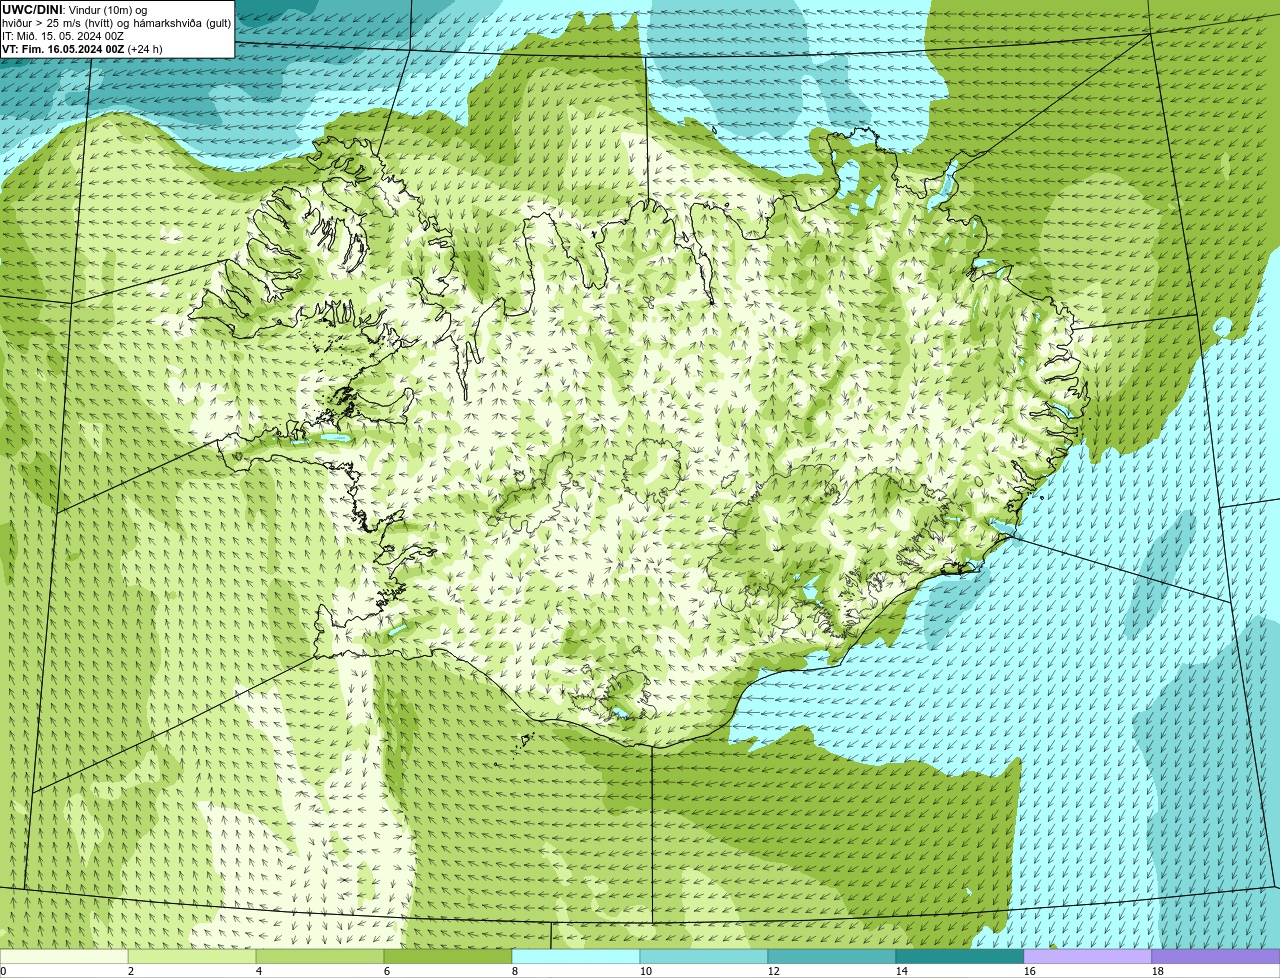Click the 2–4 m/s light green legend swatch
1280x978 pixels.
tap(192, 956)
